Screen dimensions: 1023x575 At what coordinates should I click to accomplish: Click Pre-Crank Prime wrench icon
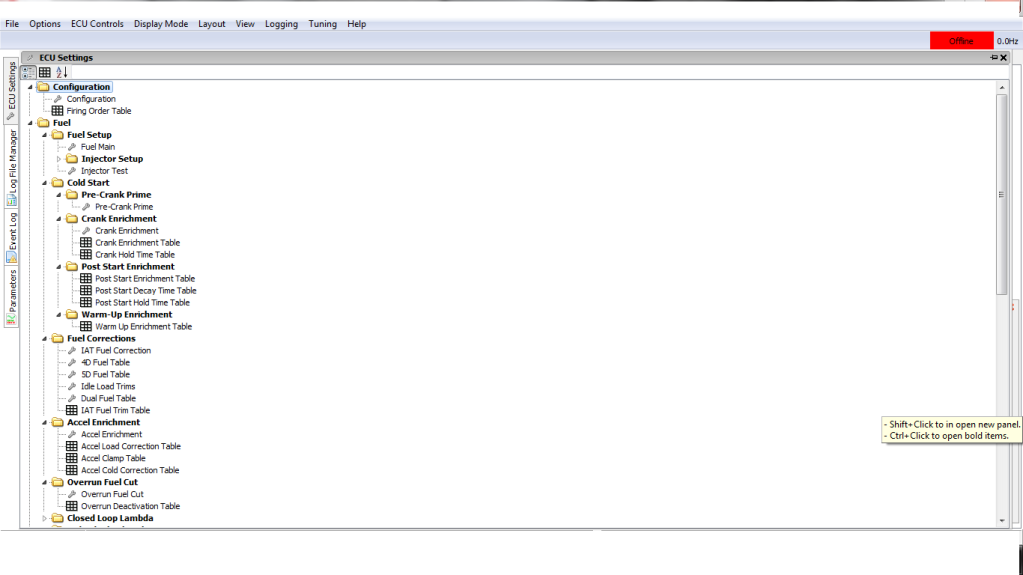[86, 207]
